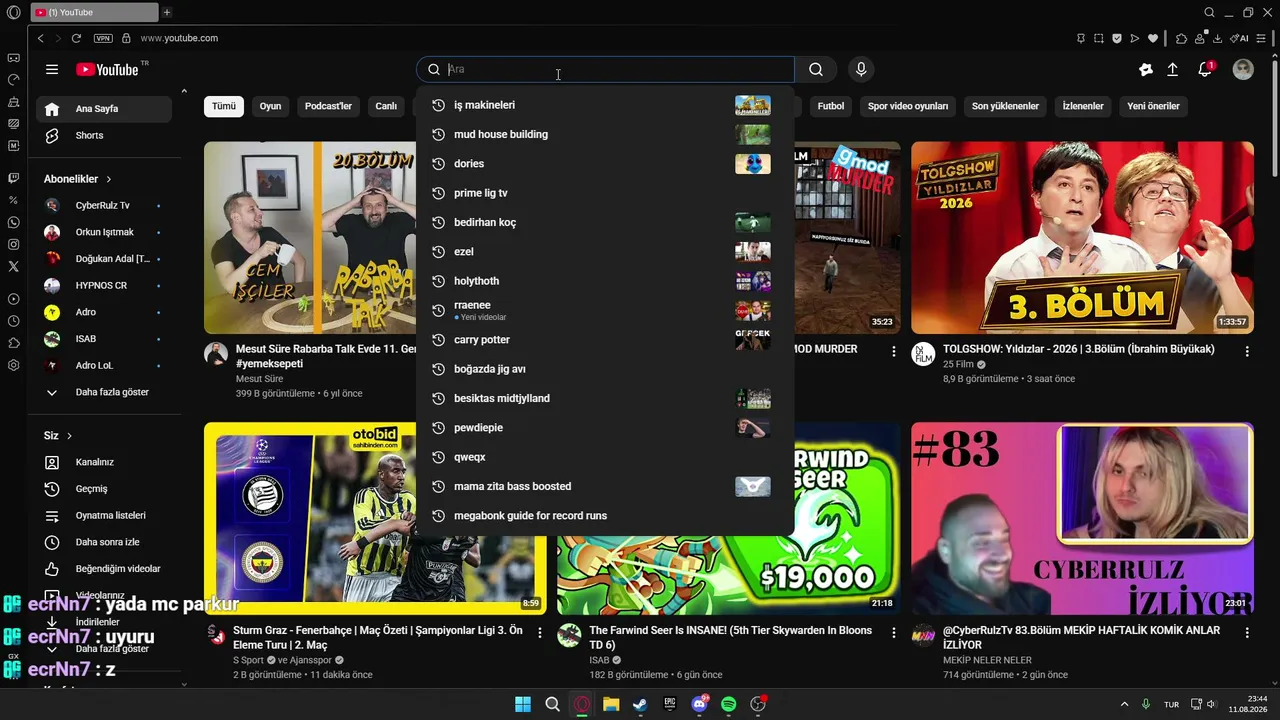Expand the Abonelikler section chevron
The image size is (1280, 720).
108,179
